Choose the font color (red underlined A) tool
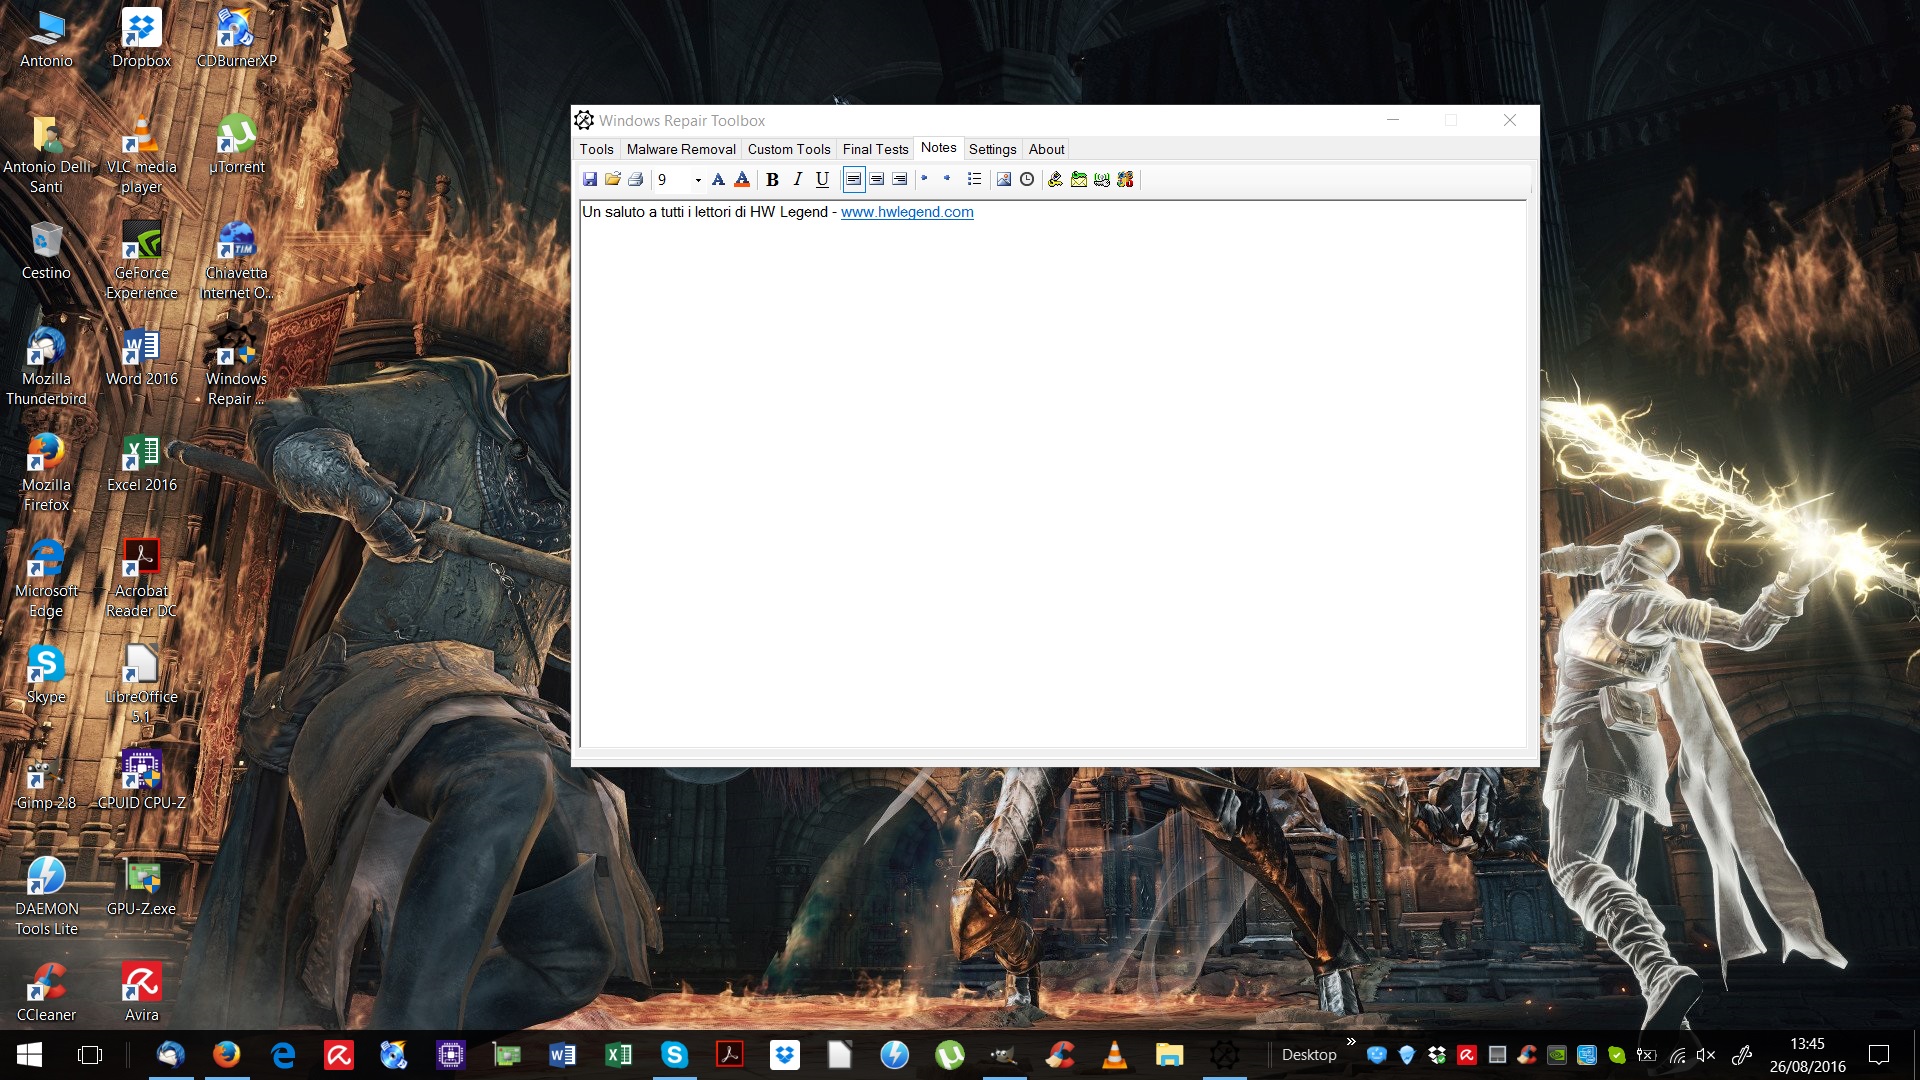The height and width of the screenshot is (1080, 1920). [742, 179]
